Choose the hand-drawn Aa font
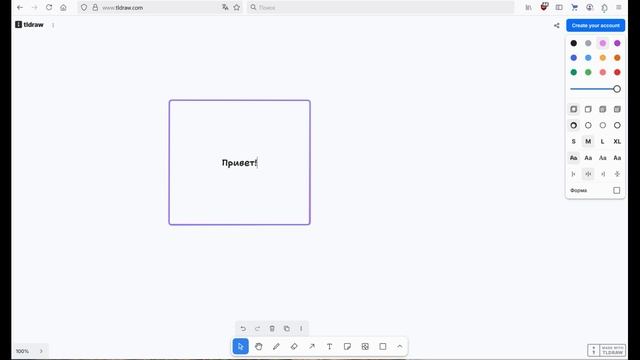This screenshot has height=360, width=640. 573,158
